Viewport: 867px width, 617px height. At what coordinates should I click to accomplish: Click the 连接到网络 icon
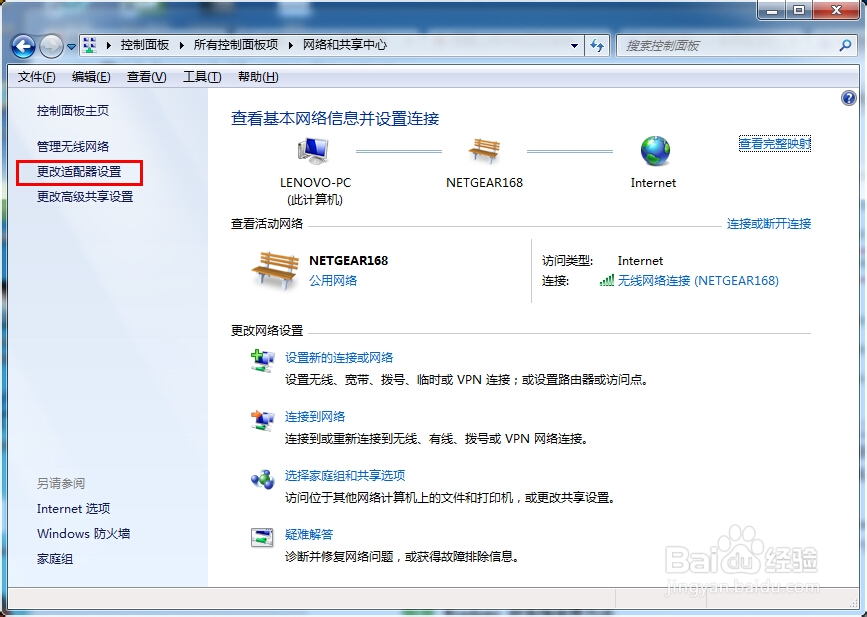(262, 420)
